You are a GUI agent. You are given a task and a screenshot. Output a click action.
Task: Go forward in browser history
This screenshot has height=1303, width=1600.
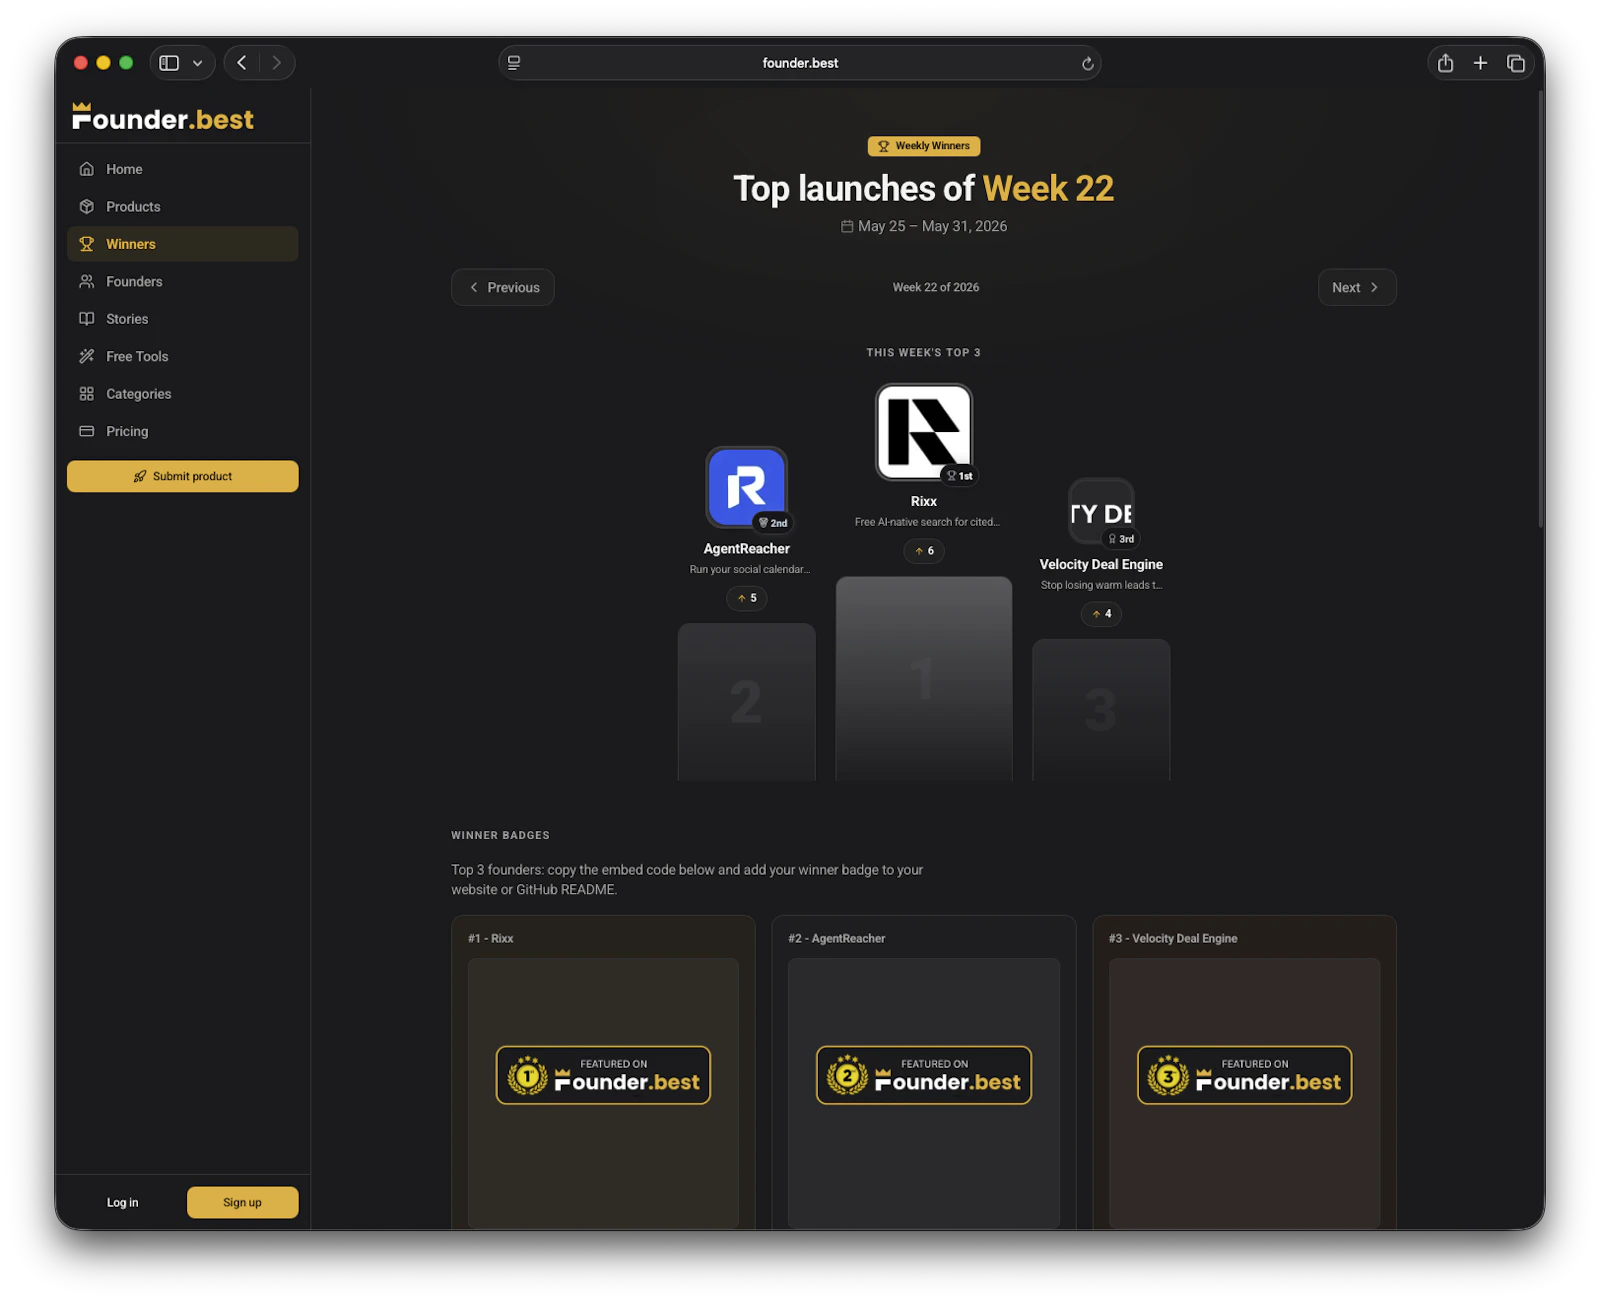tap(277, 63)
